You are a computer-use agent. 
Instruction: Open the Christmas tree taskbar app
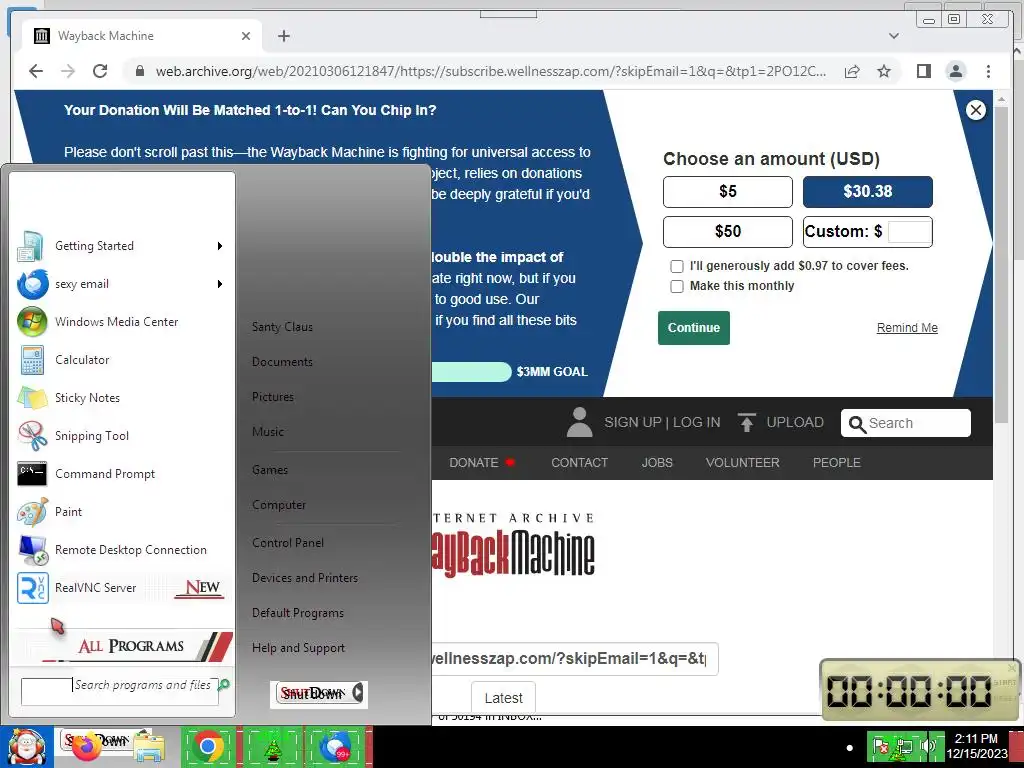tap(272, 747)
